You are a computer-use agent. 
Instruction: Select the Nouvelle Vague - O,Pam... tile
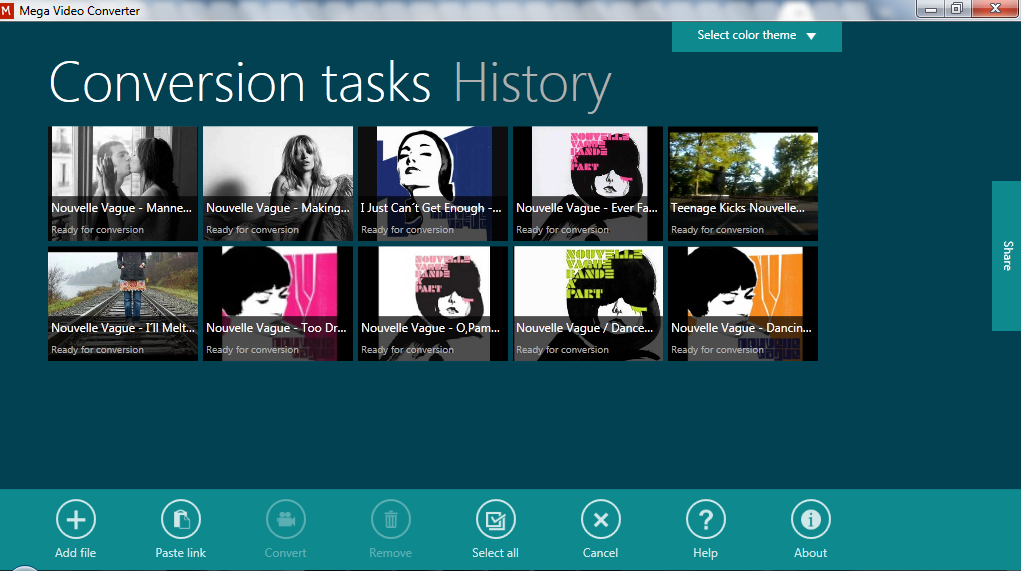pos(433,303)
